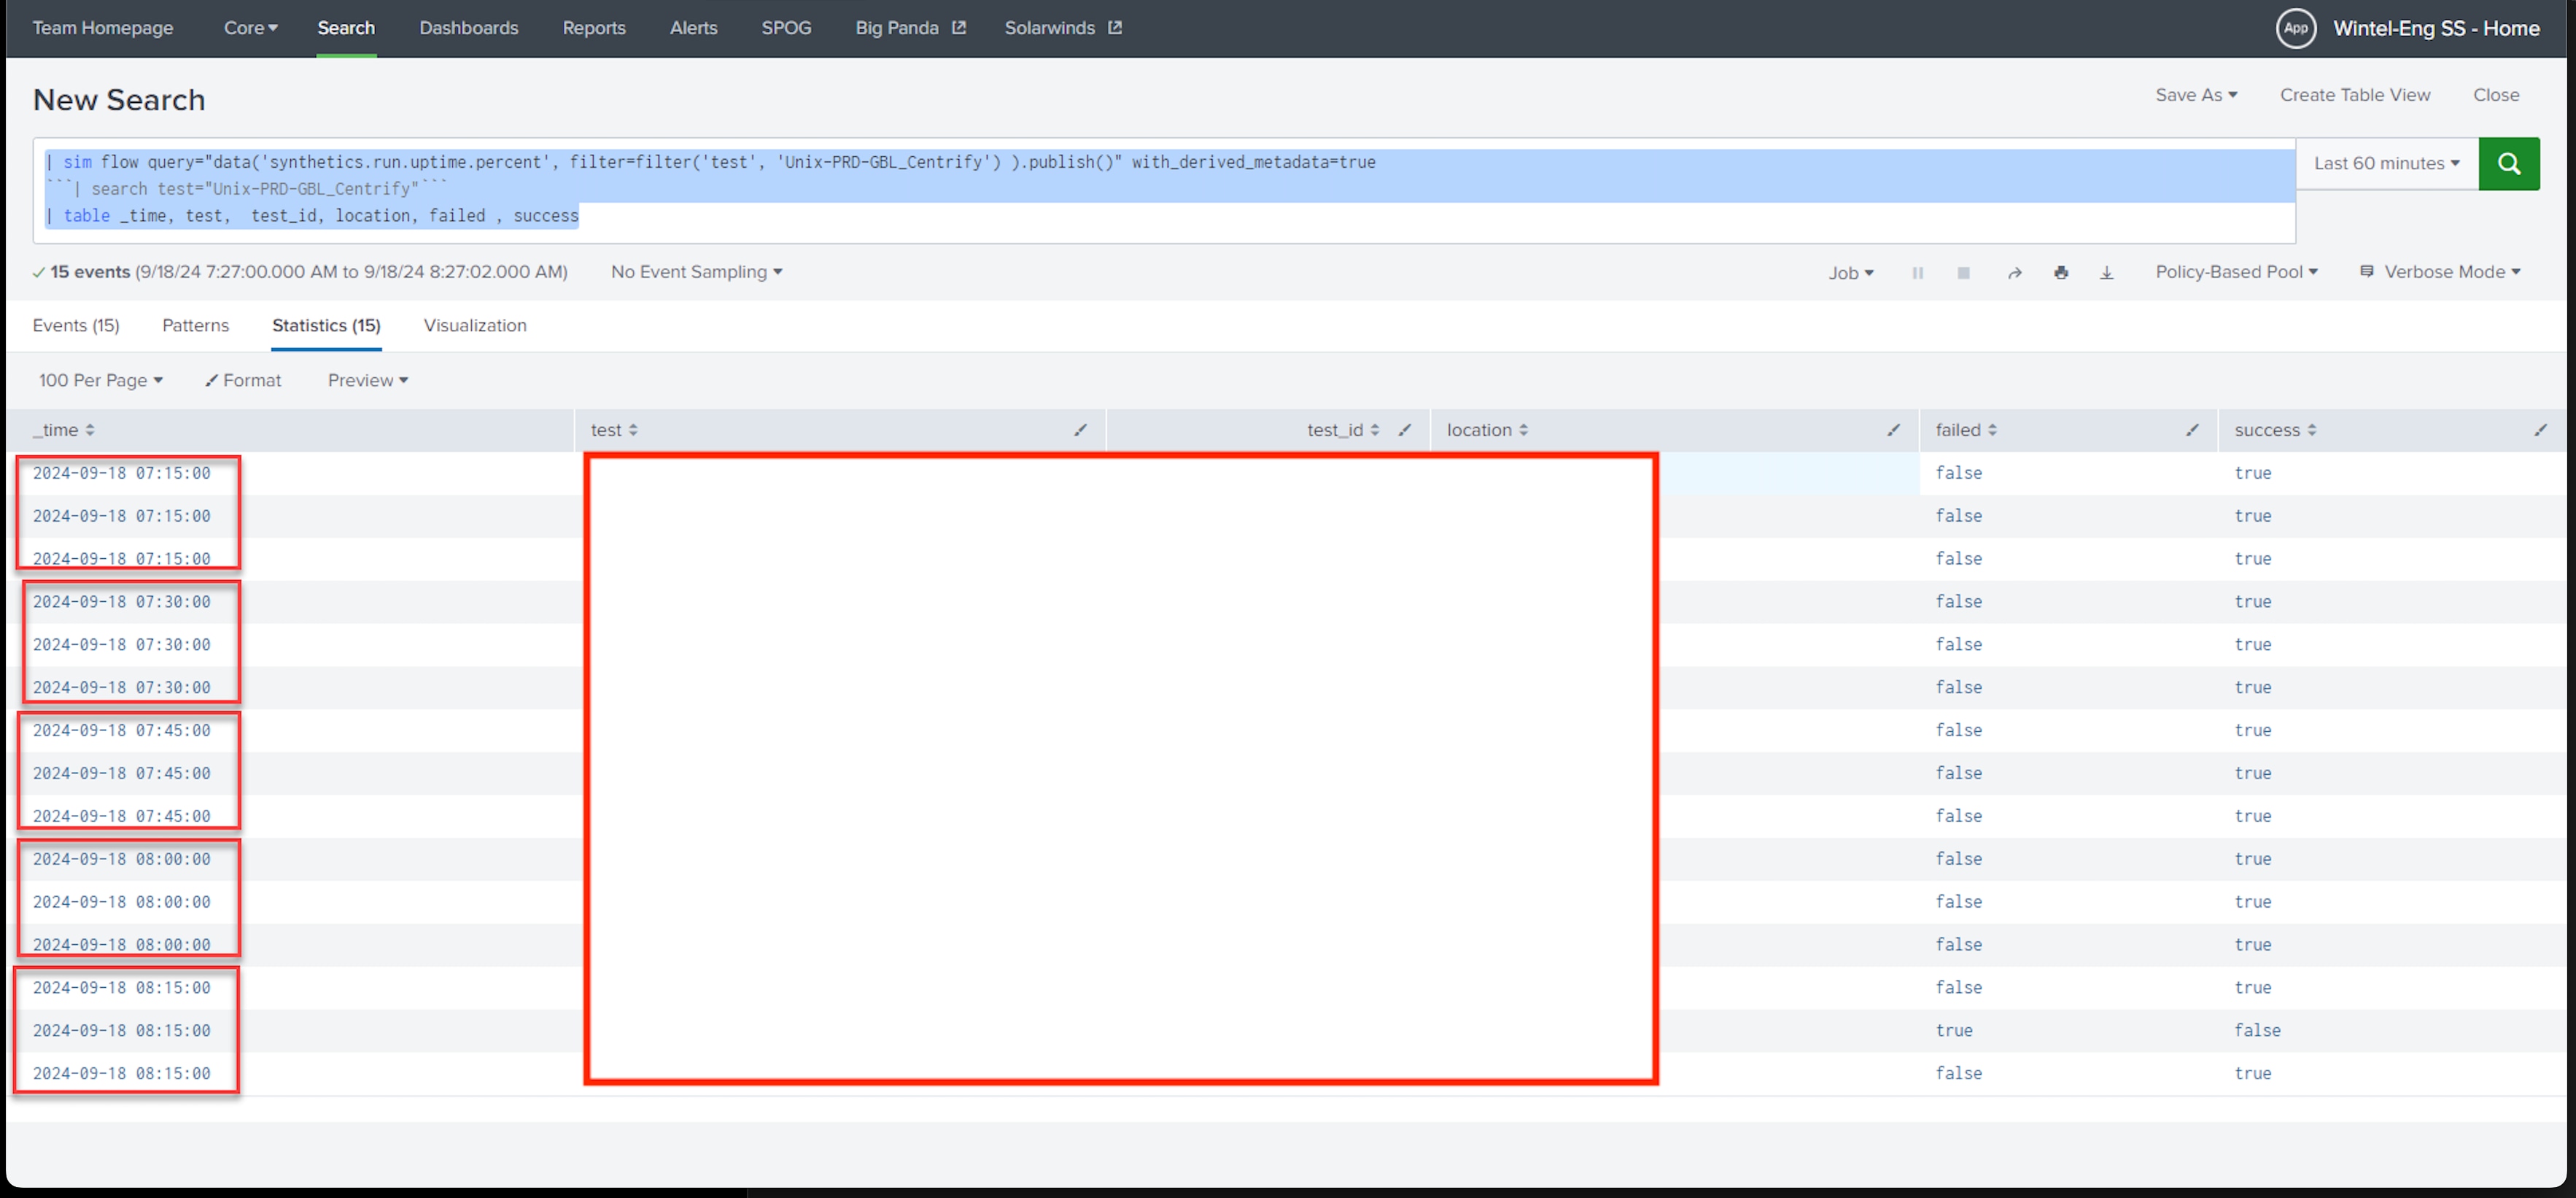Sort by the success column
This screenshot has width=2576, height=1198.
point(2275,430)
